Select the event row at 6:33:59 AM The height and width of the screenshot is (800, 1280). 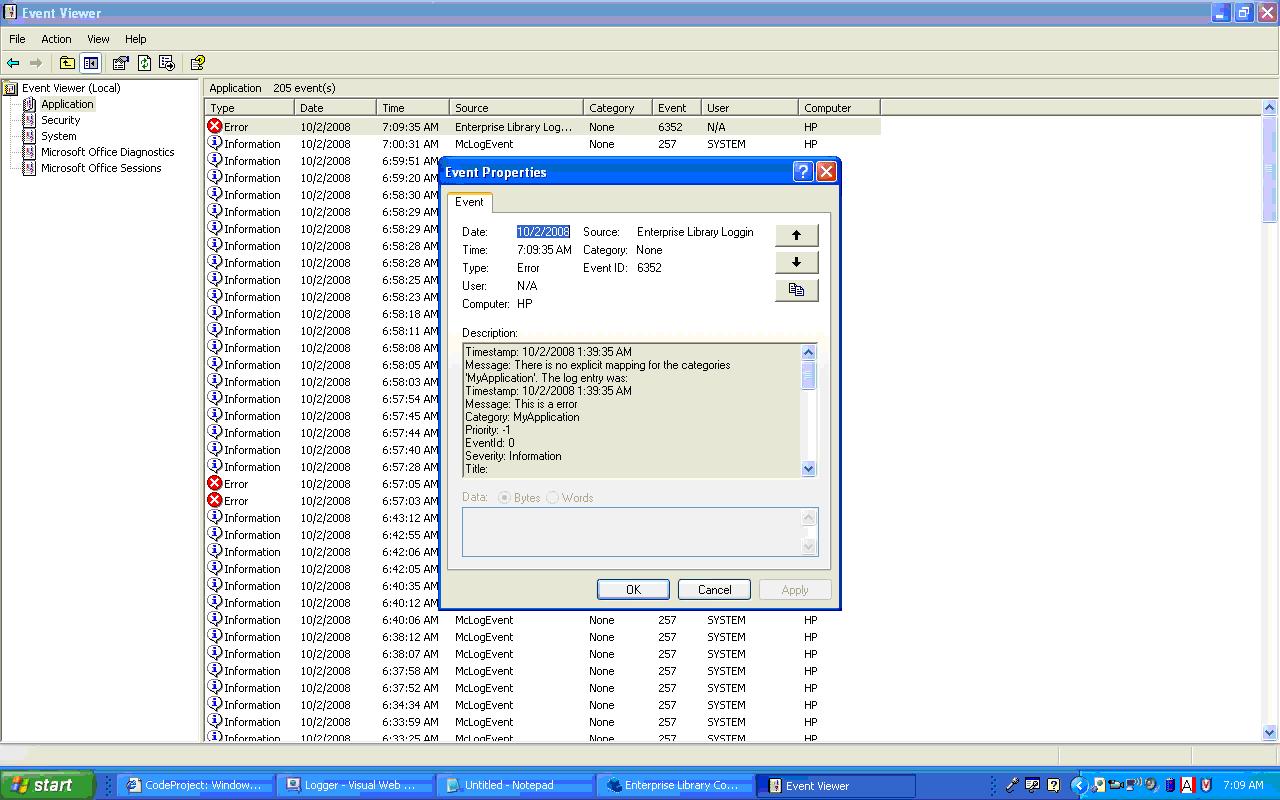[x=543, y=722]
